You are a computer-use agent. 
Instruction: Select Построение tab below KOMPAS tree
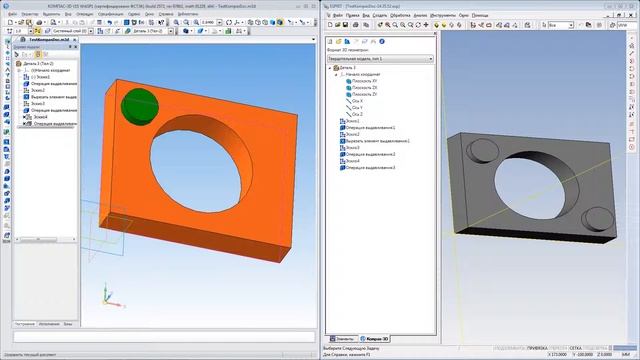coord(25,324)
